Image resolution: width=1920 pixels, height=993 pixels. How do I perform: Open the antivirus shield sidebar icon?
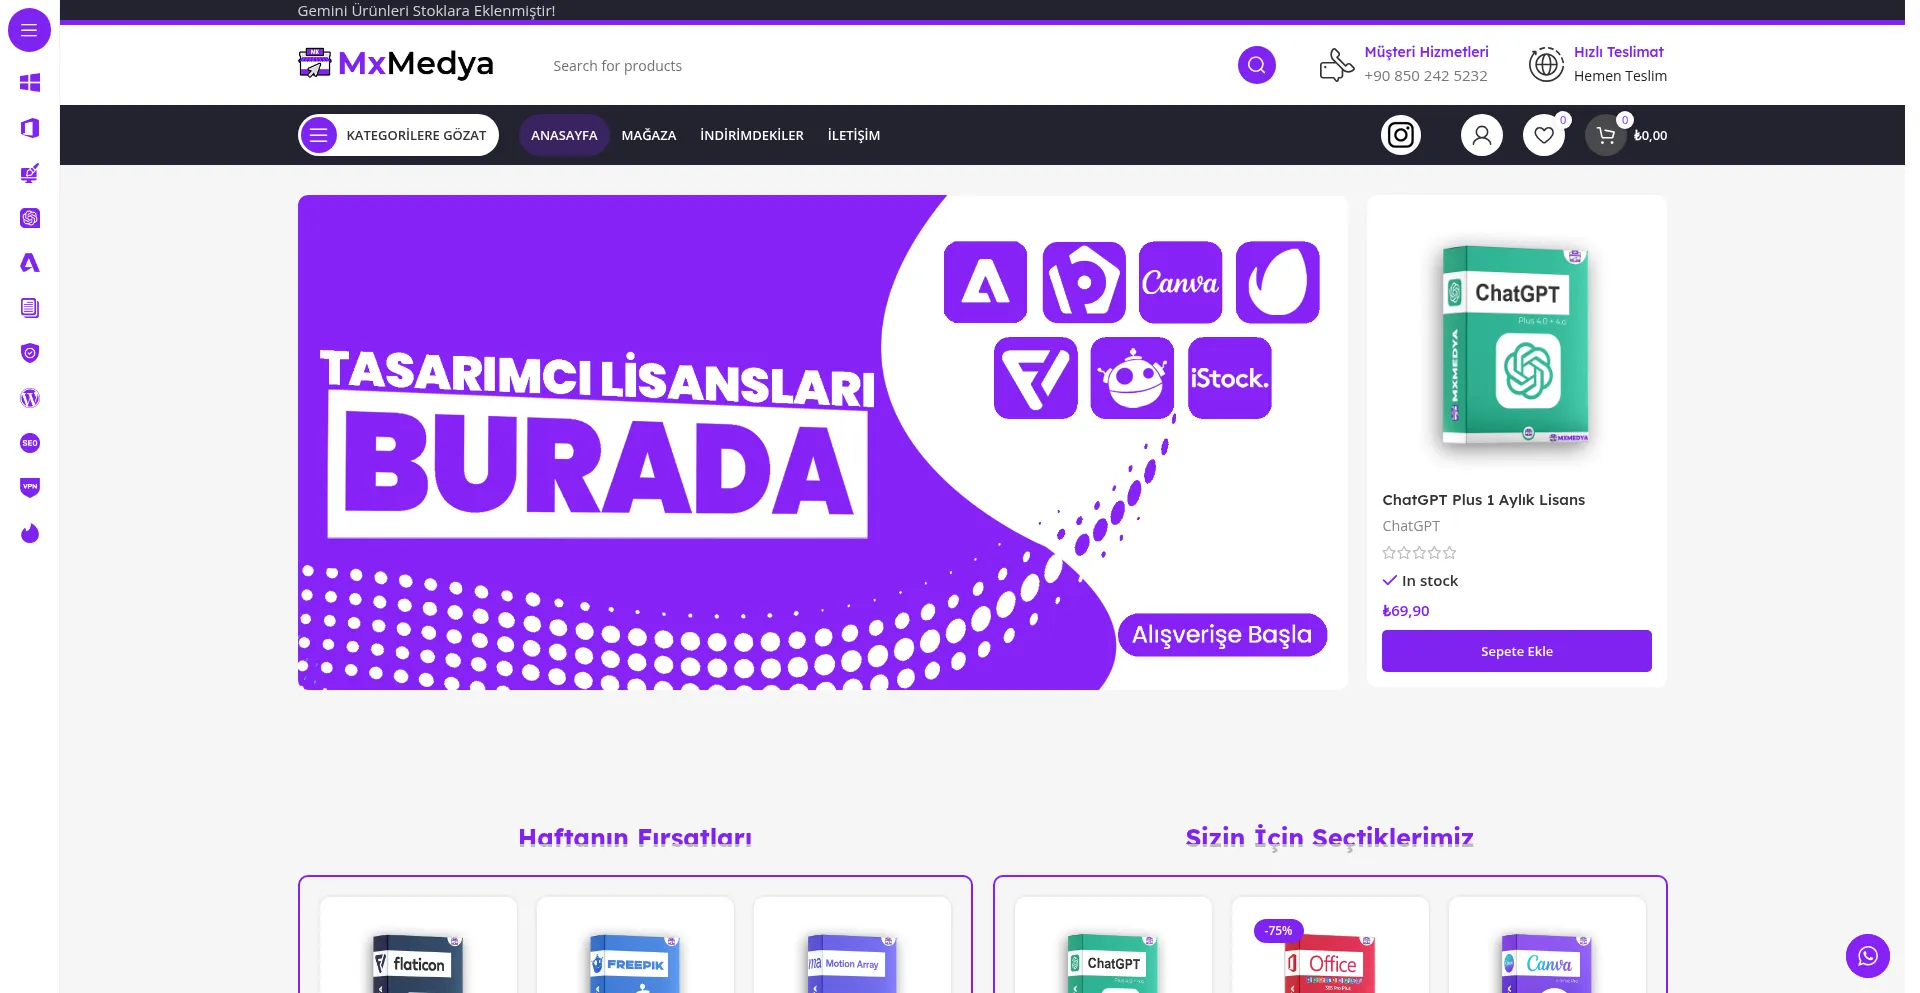coord(30,353)
